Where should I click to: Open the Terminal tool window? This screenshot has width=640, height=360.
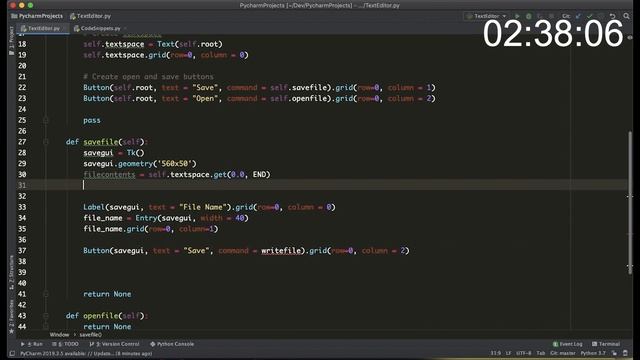pyautogui.click(x=606, y=344)
